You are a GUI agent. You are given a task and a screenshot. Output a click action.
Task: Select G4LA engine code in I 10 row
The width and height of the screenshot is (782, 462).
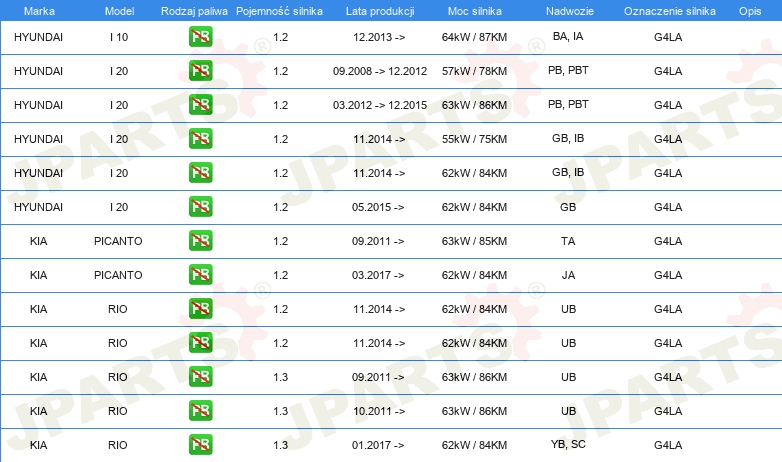click(x=668, y=37)
